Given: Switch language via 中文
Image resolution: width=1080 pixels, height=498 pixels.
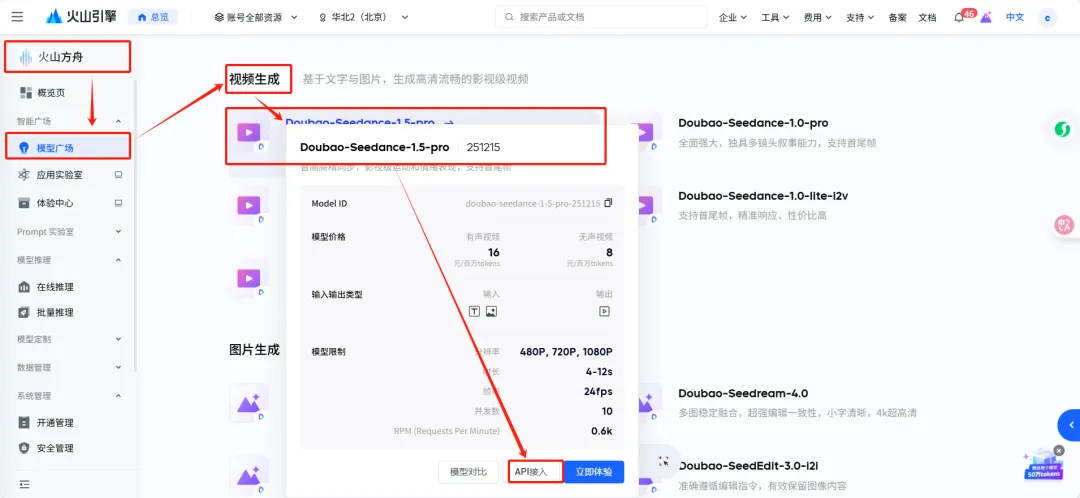Looking at the screenshot, I should tap(1015, 17).
